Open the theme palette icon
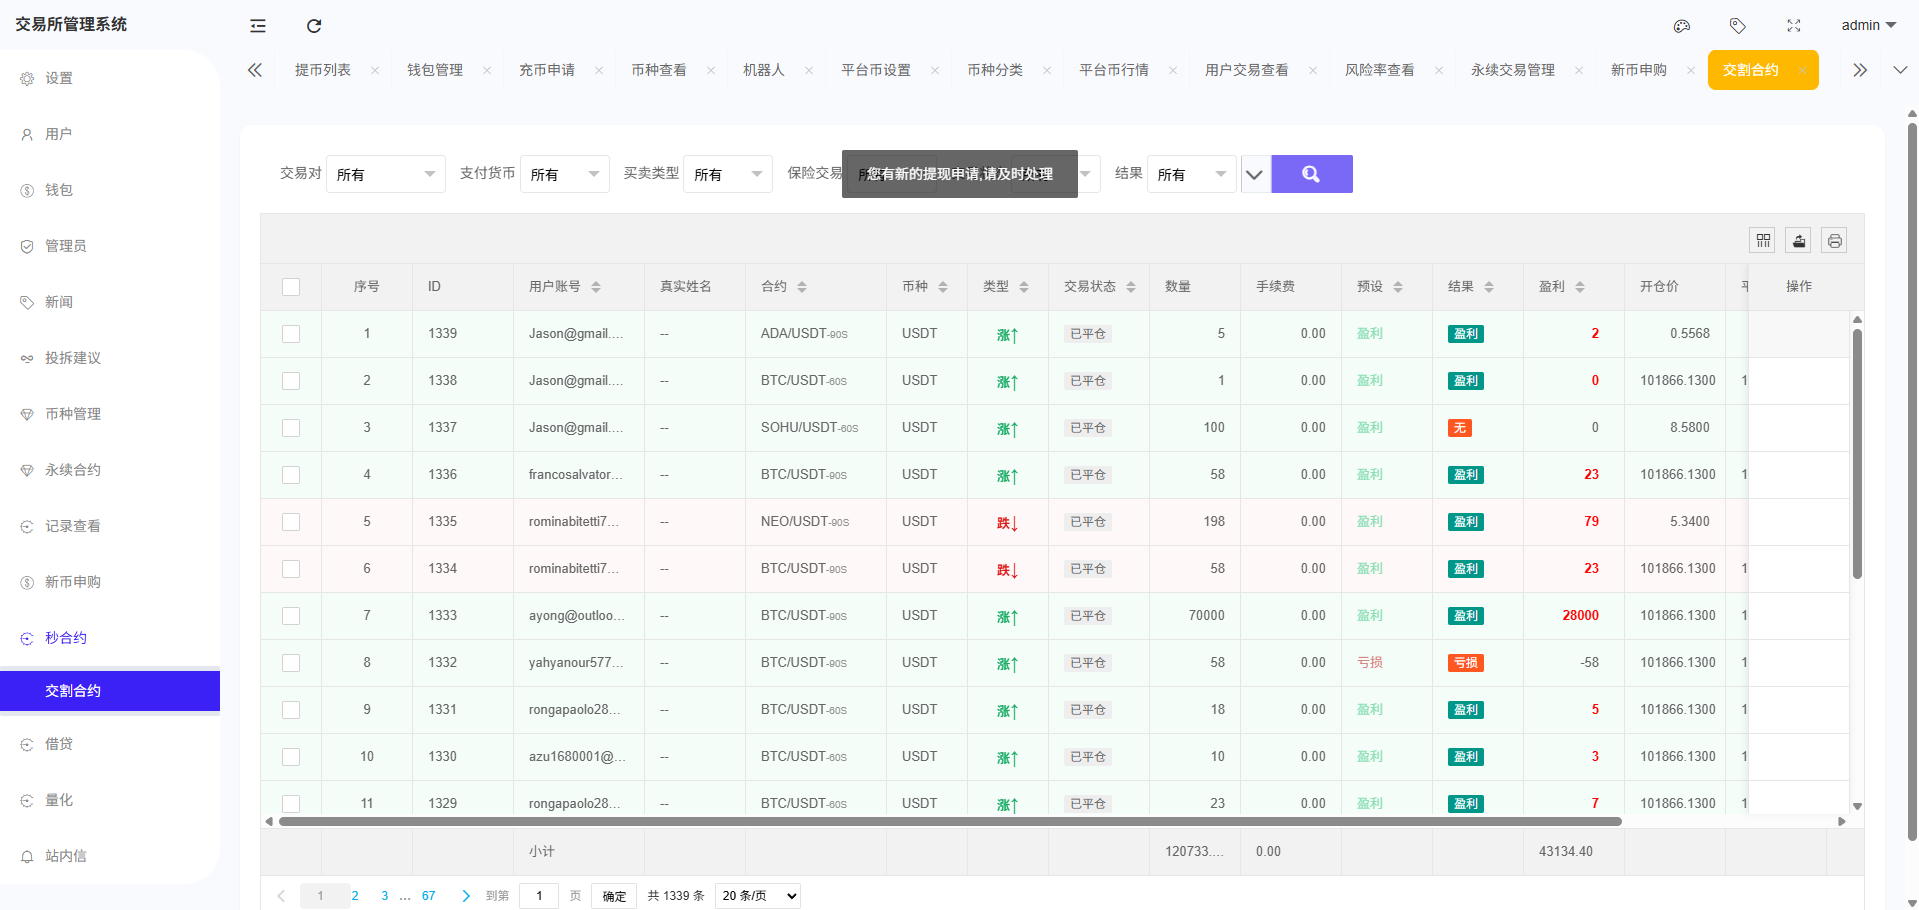Viewport: 1919px width, 910px height. click(x=1682, y=26)
